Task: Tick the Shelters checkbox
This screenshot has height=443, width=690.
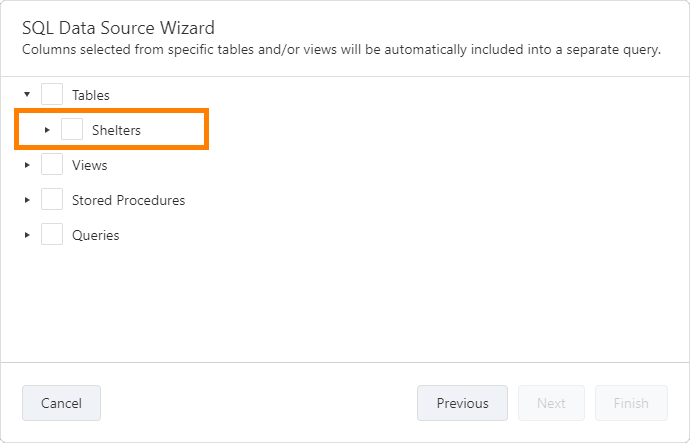Action: click(x=72, y=130)
